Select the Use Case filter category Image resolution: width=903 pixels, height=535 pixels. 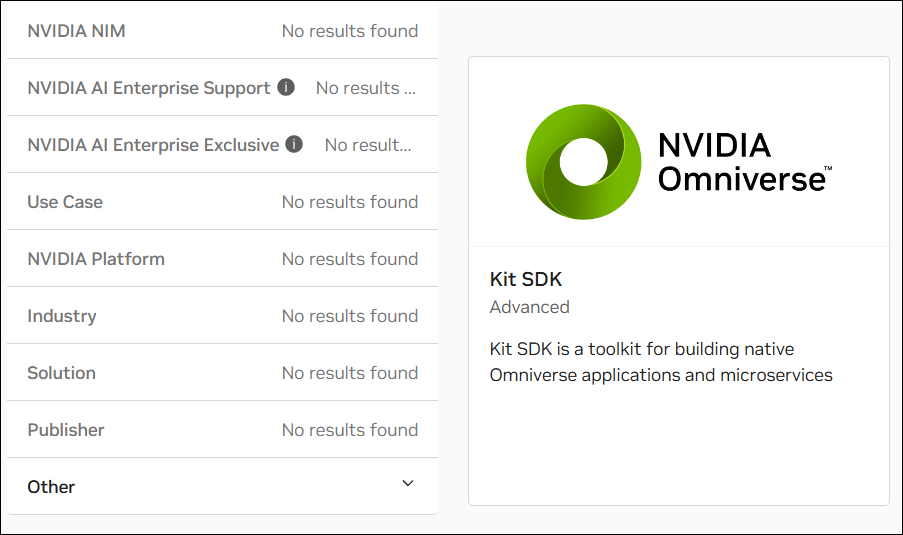pos(222,202)
